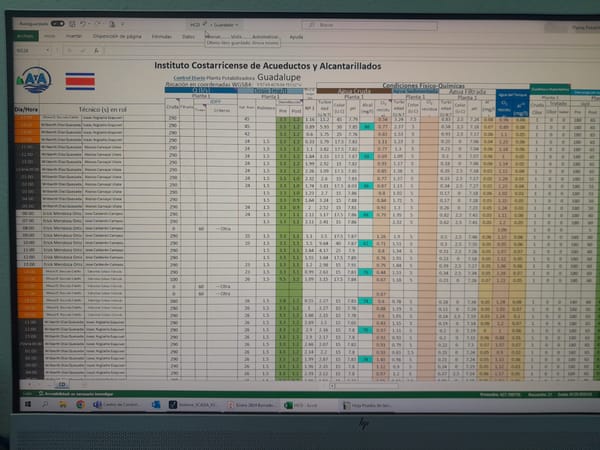Select the blue Q (l/s) header cell
This screenshot has height=450, width=600.
(201, 90)
